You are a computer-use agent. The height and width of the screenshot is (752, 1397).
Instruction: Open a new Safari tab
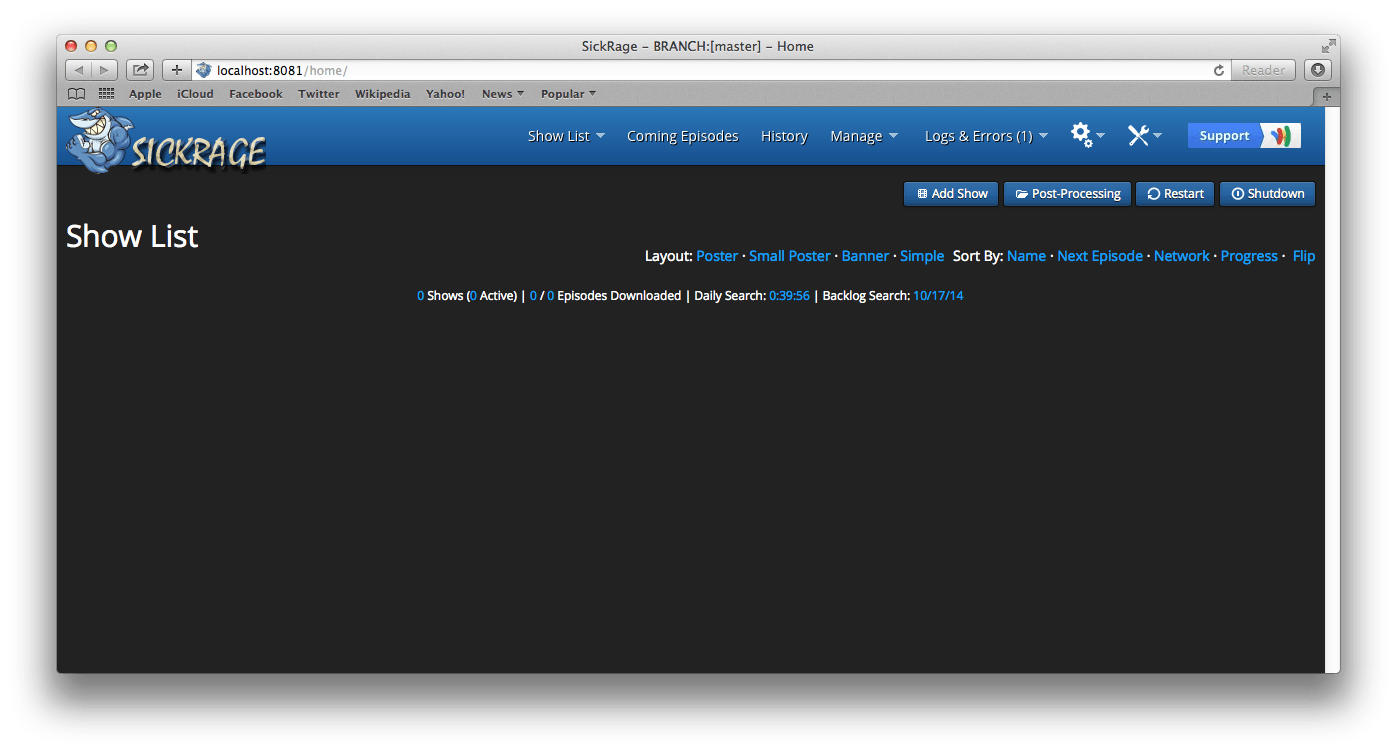[x=1326, y=96]
